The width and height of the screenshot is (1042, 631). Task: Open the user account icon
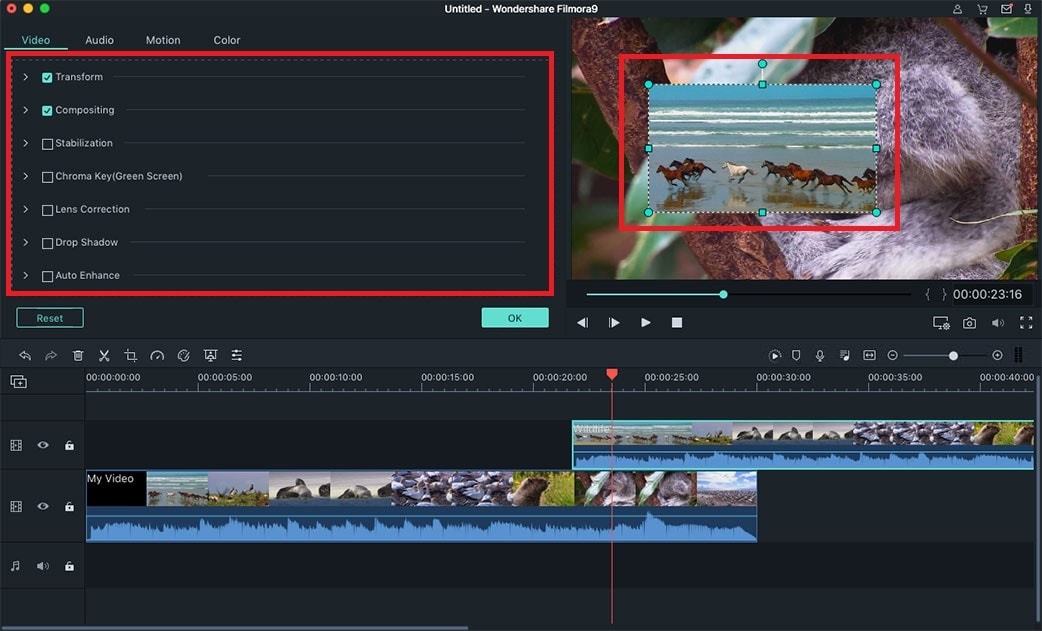958,9
